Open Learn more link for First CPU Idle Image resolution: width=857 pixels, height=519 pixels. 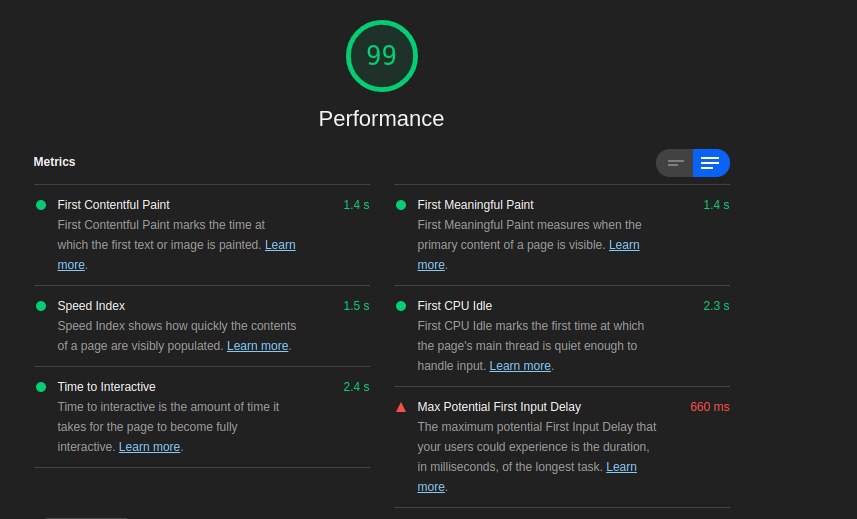pos(520,366)
